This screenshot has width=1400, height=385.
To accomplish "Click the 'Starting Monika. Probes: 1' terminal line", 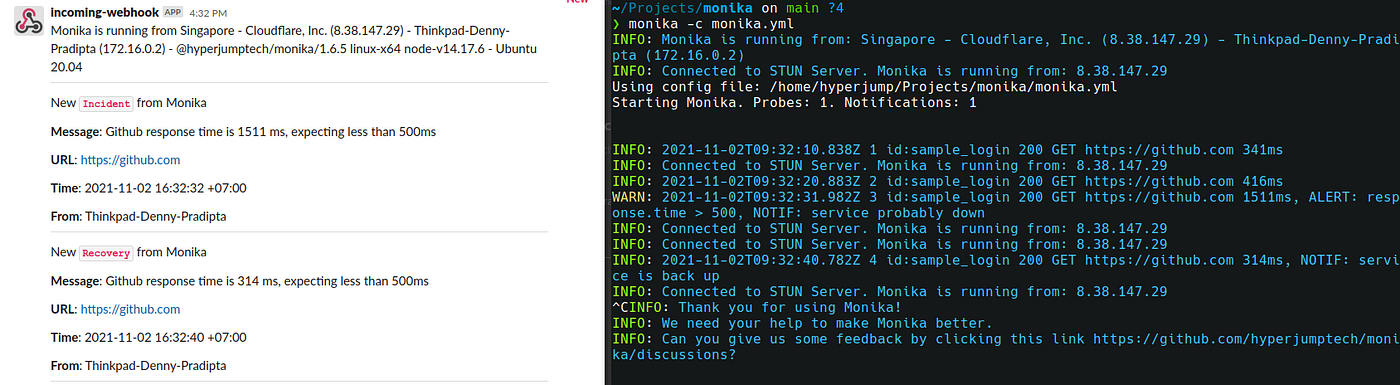I will [x=795, y=103].
